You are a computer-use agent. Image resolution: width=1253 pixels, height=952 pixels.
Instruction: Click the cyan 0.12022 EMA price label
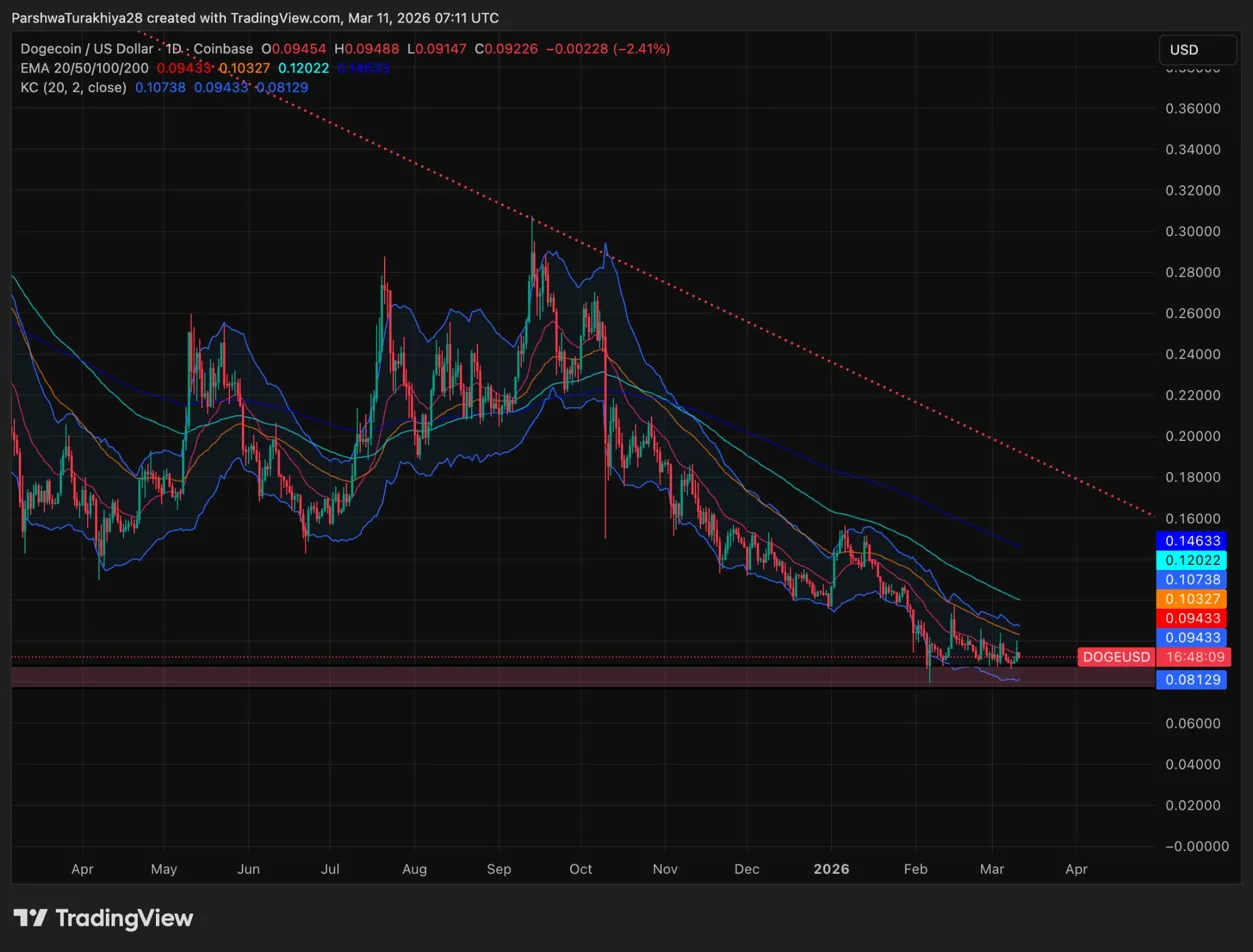1192,561
